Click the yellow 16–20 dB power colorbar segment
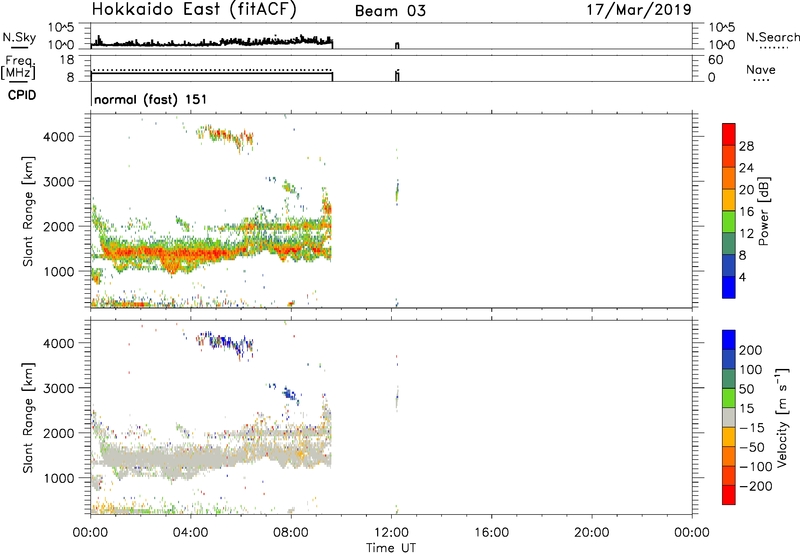The width and height of the screenshot is (800, 554). point(729,200)
